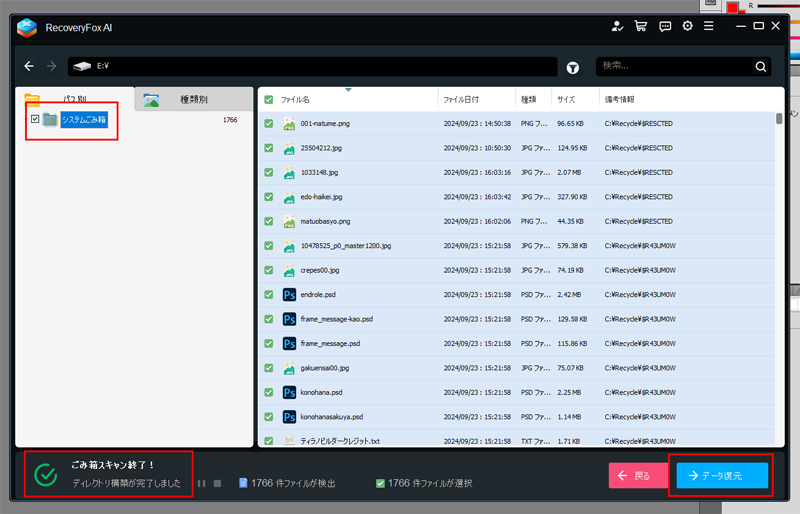Sort by the ファイル日付 column header

pos(461,100)
